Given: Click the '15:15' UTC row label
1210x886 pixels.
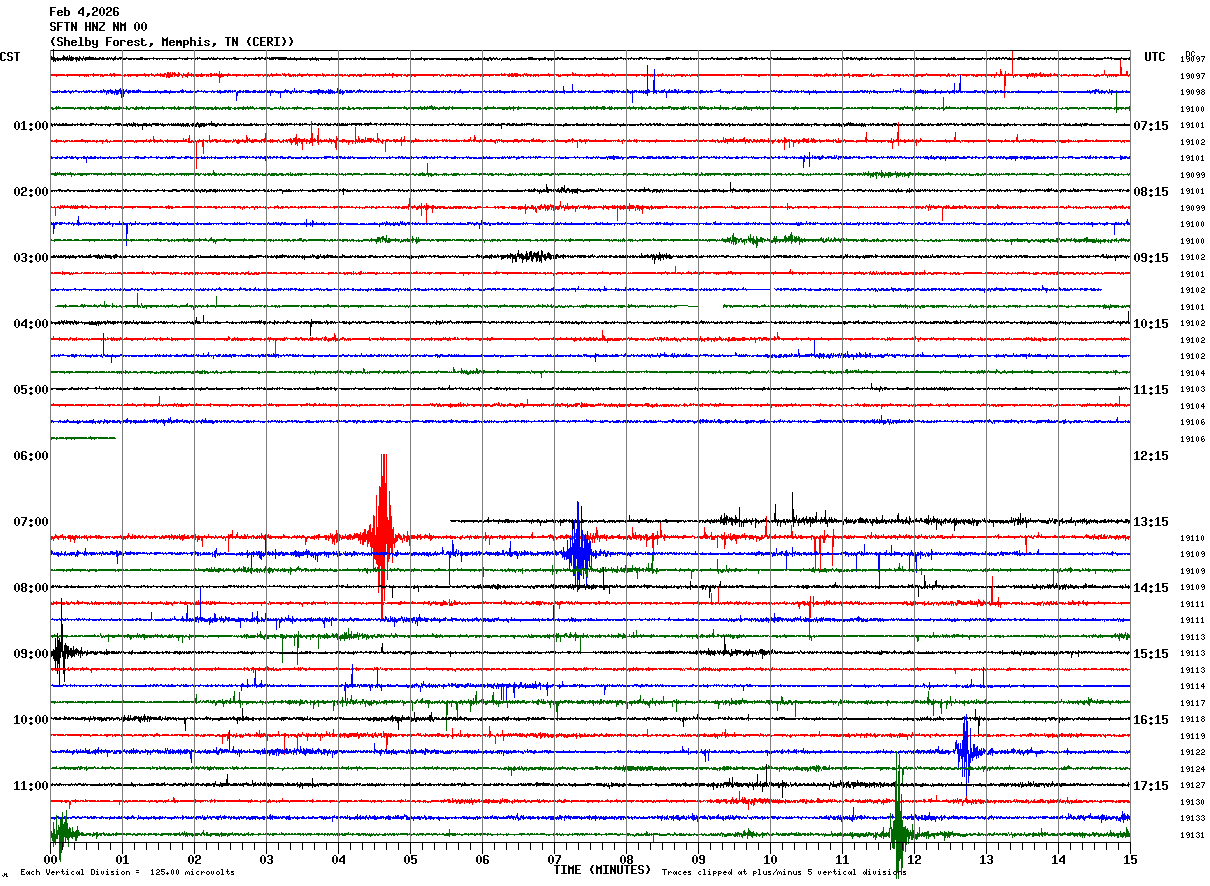Looking at the screenshot, I should click(x=1150, y=654).
